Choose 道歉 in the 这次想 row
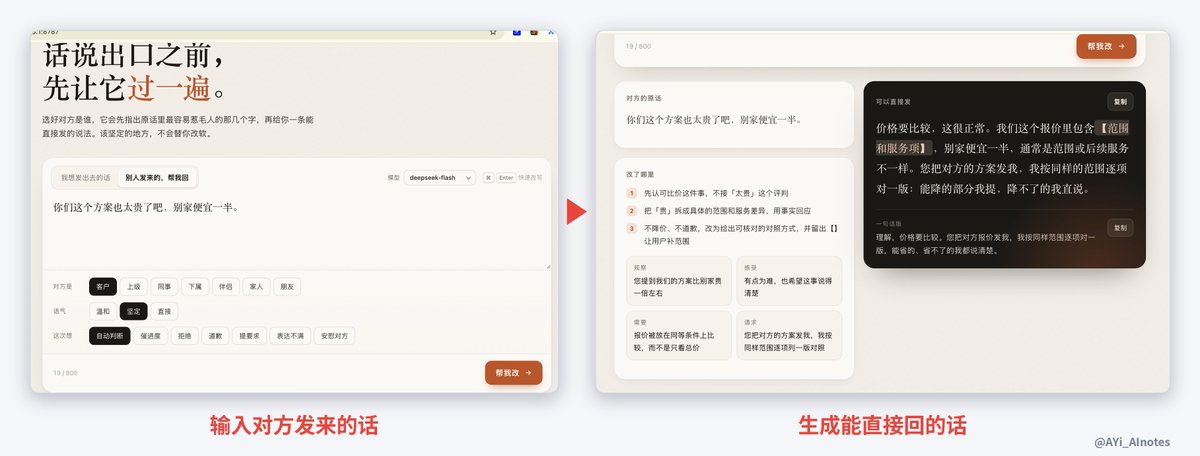The height and width of the screenshot is (456, 1200). [x=215, y=336]
